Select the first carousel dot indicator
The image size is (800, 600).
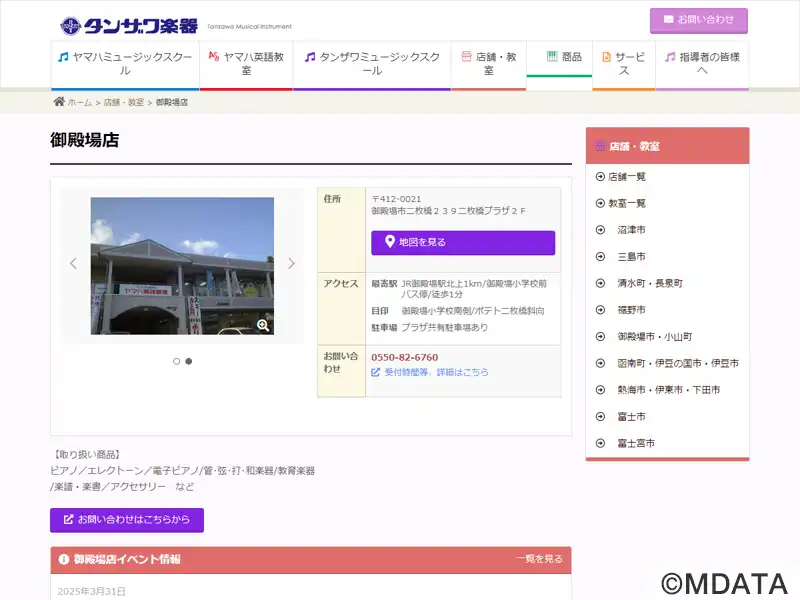(x=177, y=361)
